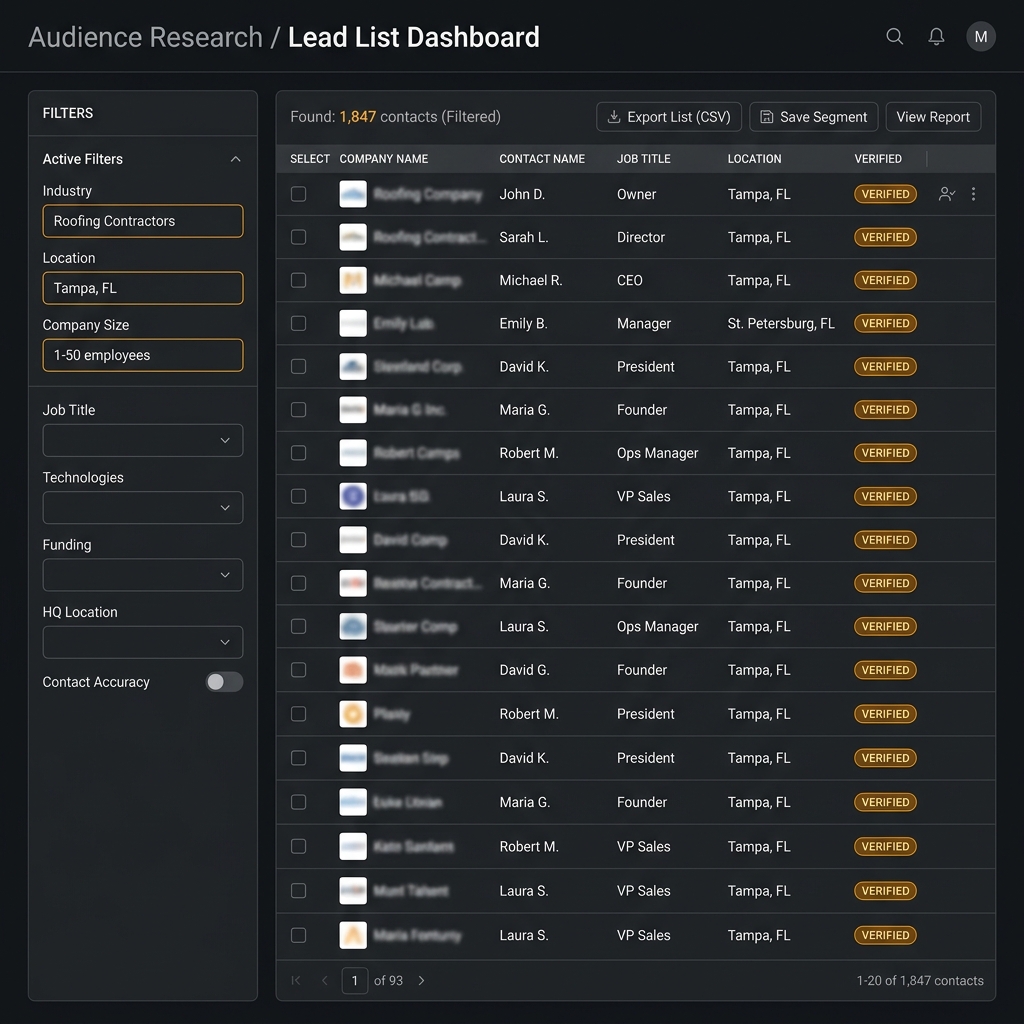This screenshot has height=1024, width=1024.
Task: Sort by the Verified column header
Action: [x=878, y=159]
